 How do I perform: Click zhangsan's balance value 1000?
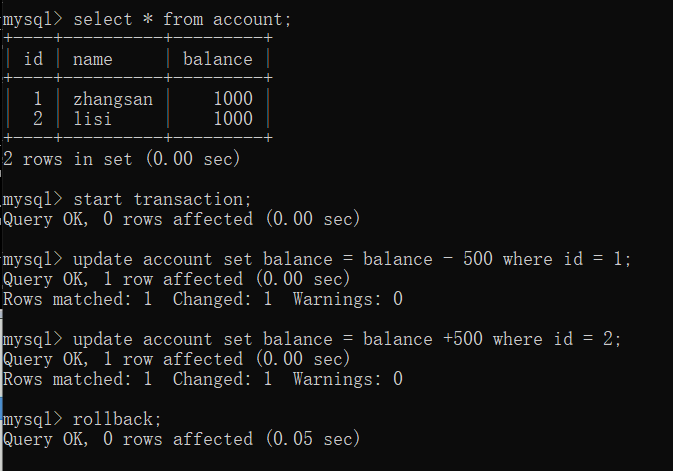233,99
